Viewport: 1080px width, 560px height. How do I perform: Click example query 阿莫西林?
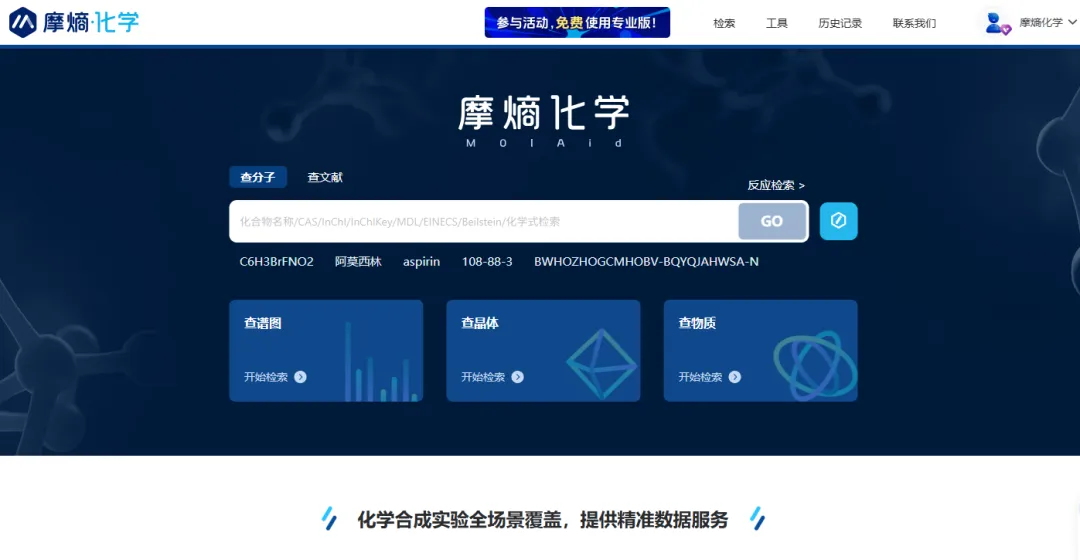(358, 262)
